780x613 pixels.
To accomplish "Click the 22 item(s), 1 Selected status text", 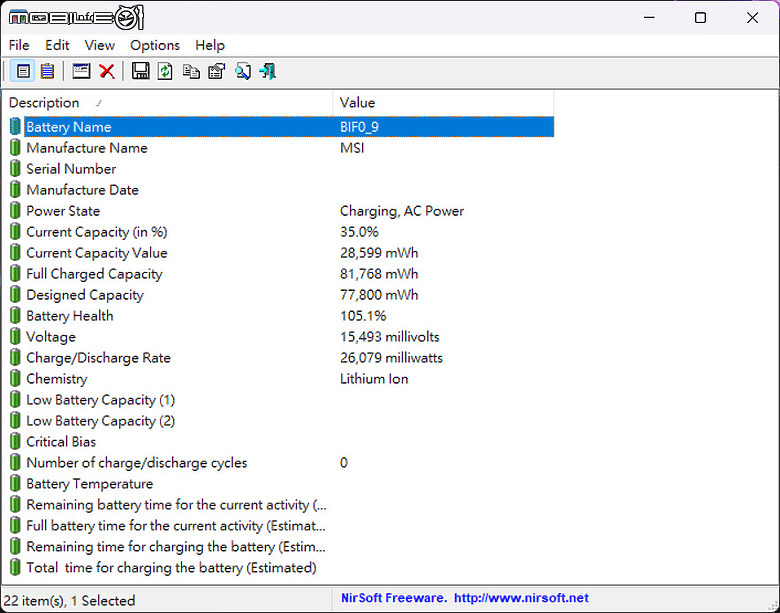I will 69,601.
